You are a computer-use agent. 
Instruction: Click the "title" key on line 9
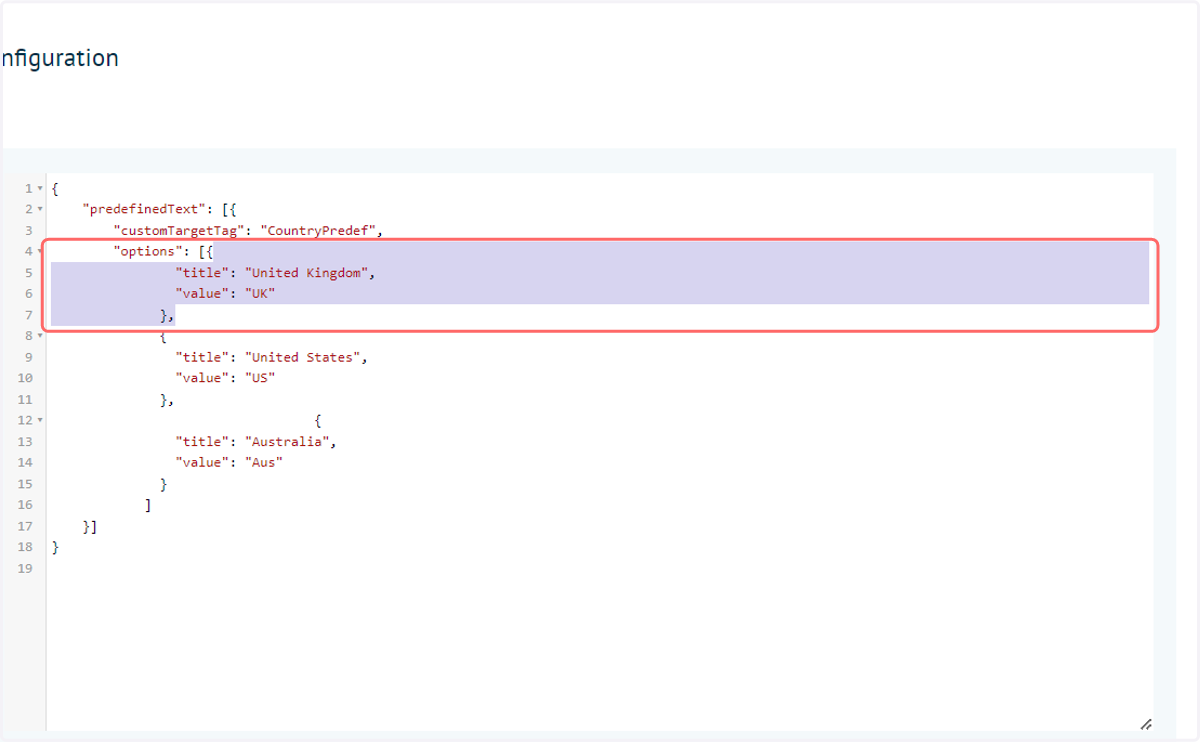tap(202, 357)
